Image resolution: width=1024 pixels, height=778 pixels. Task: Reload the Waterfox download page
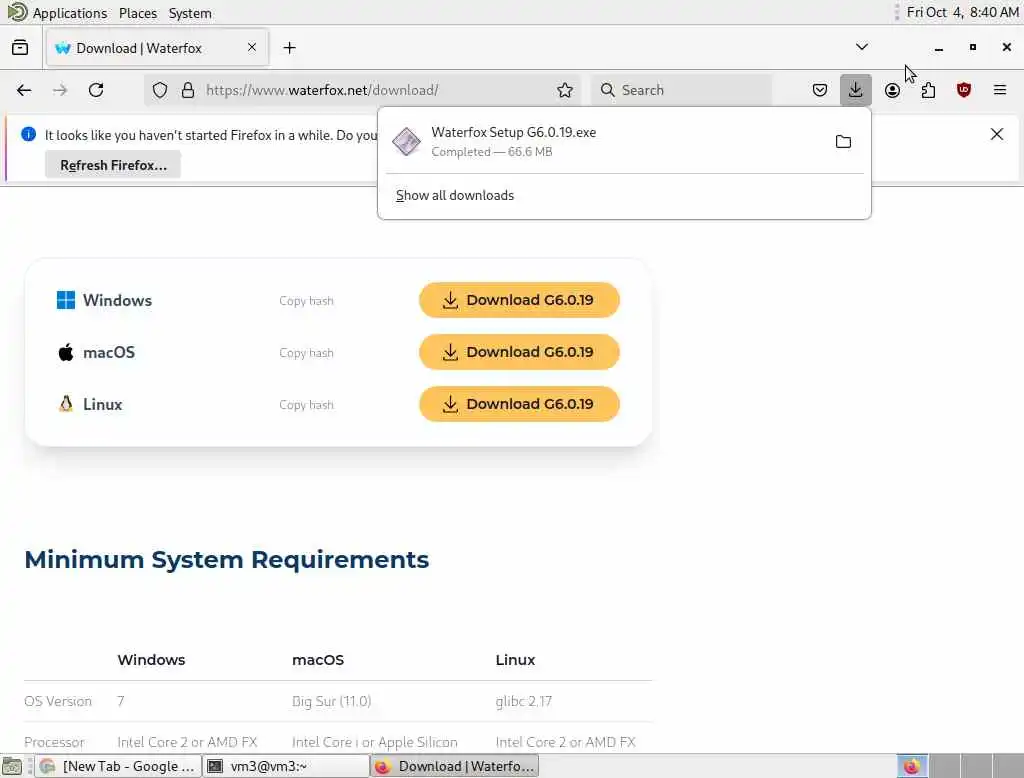click(x=96, y=90)
